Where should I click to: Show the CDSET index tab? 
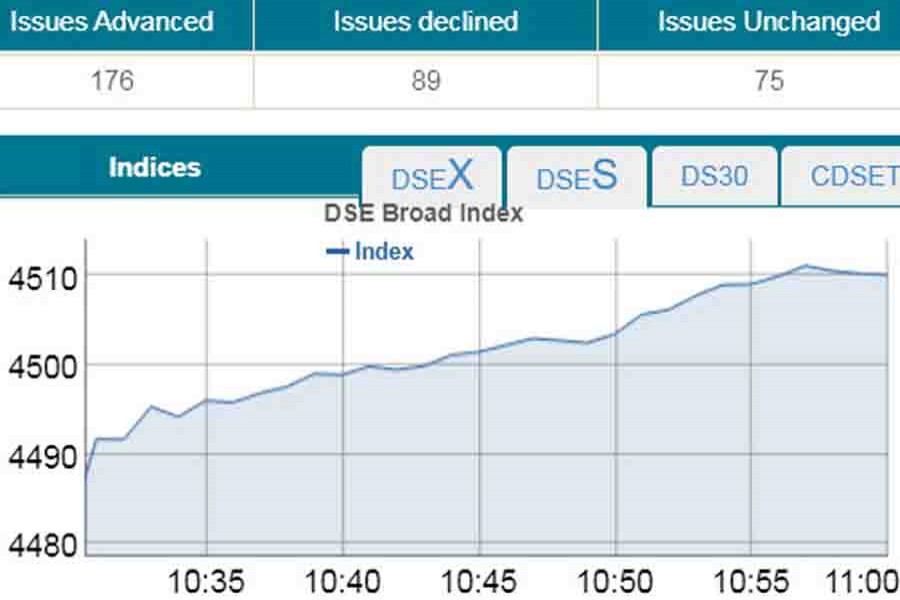point(848,177)
